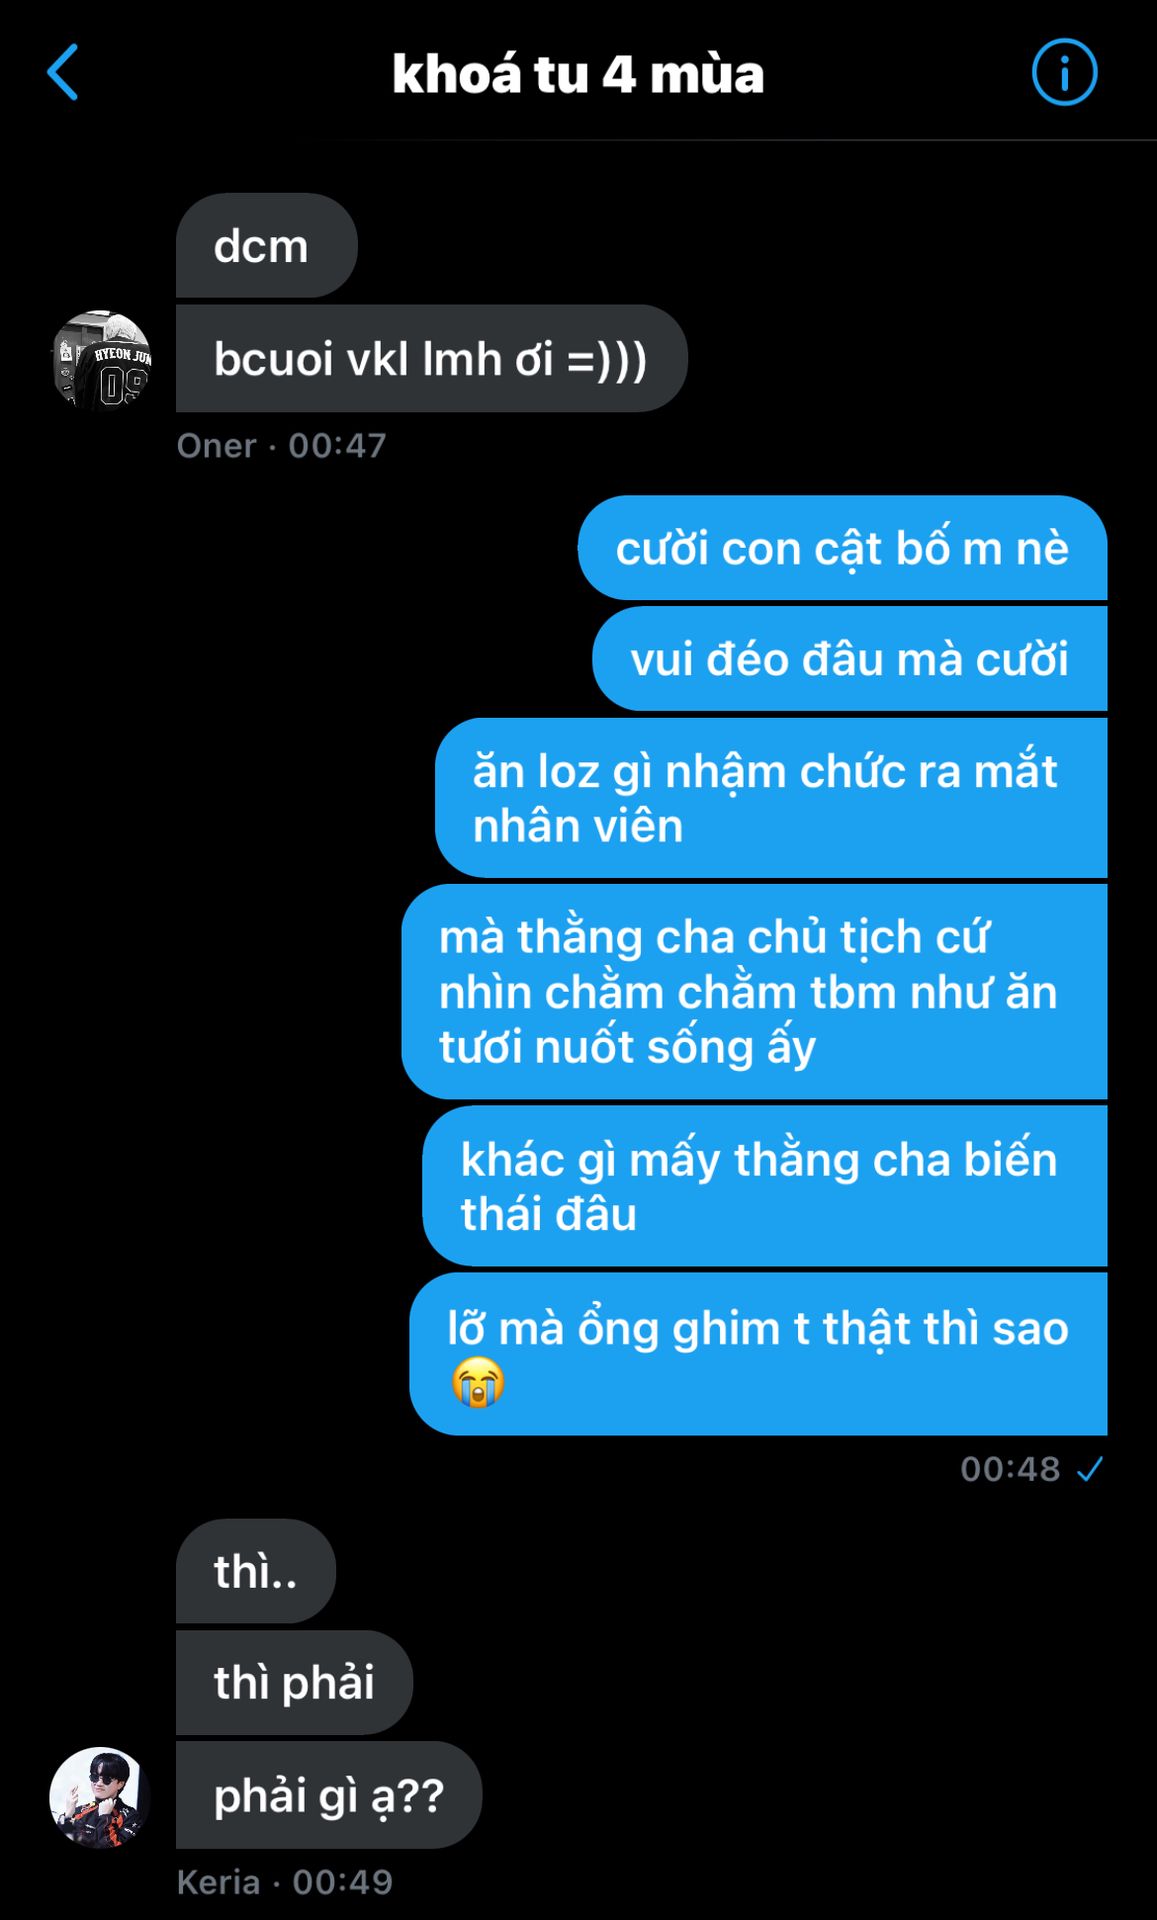The image size is (1157, 1920).
Task: Tap the 'thì phải' message bubble
Action: (294, 1682)
